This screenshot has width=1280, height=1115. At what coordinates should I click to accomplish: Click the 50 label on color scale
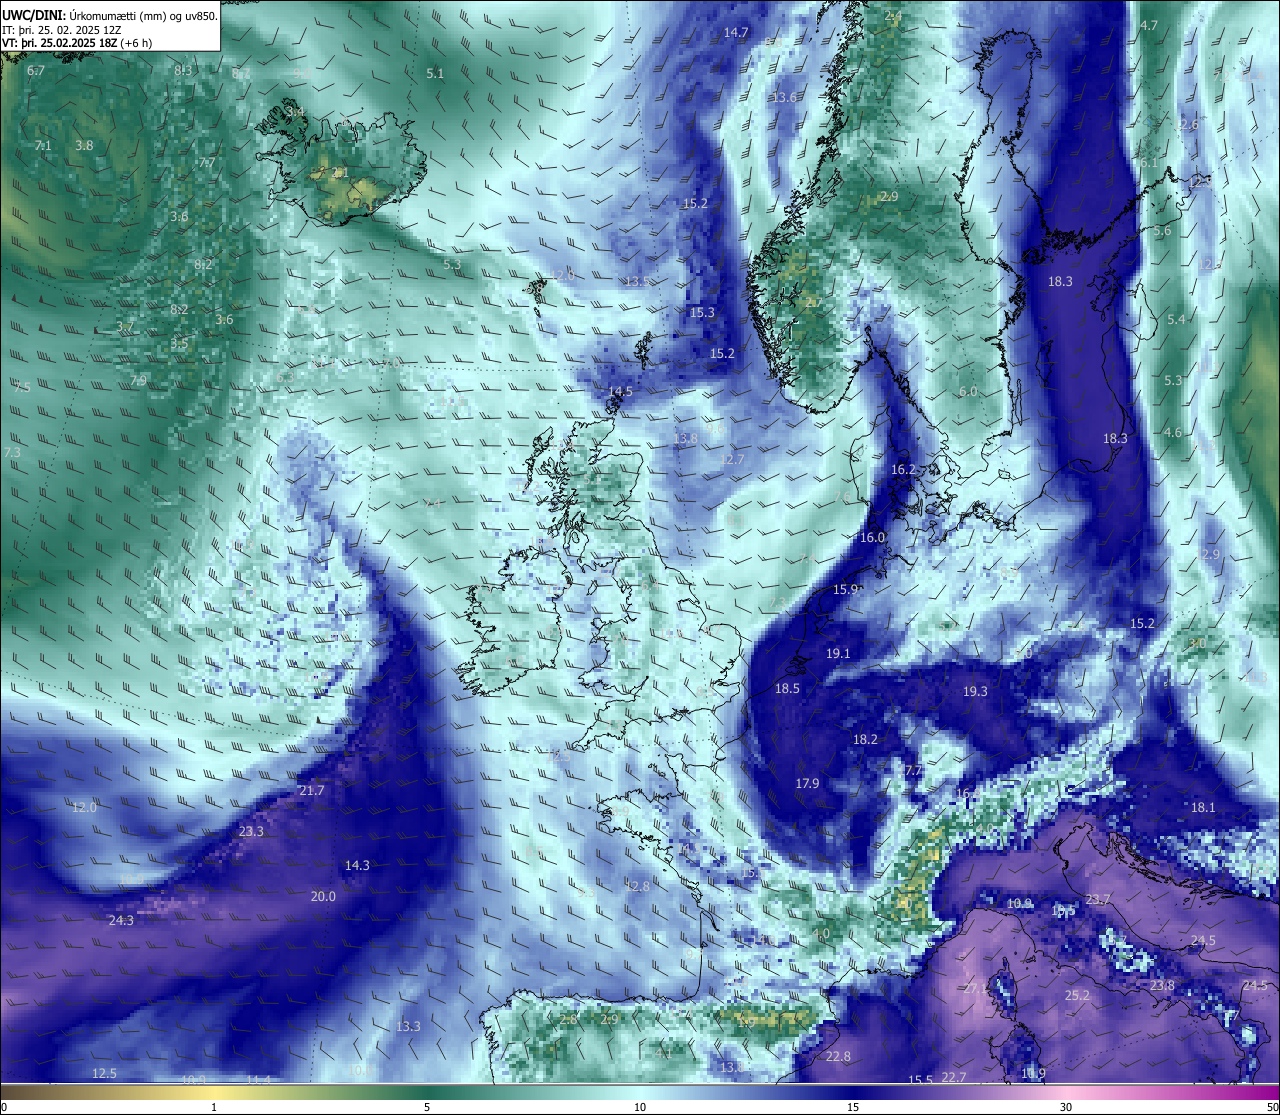(1271, 1107)
